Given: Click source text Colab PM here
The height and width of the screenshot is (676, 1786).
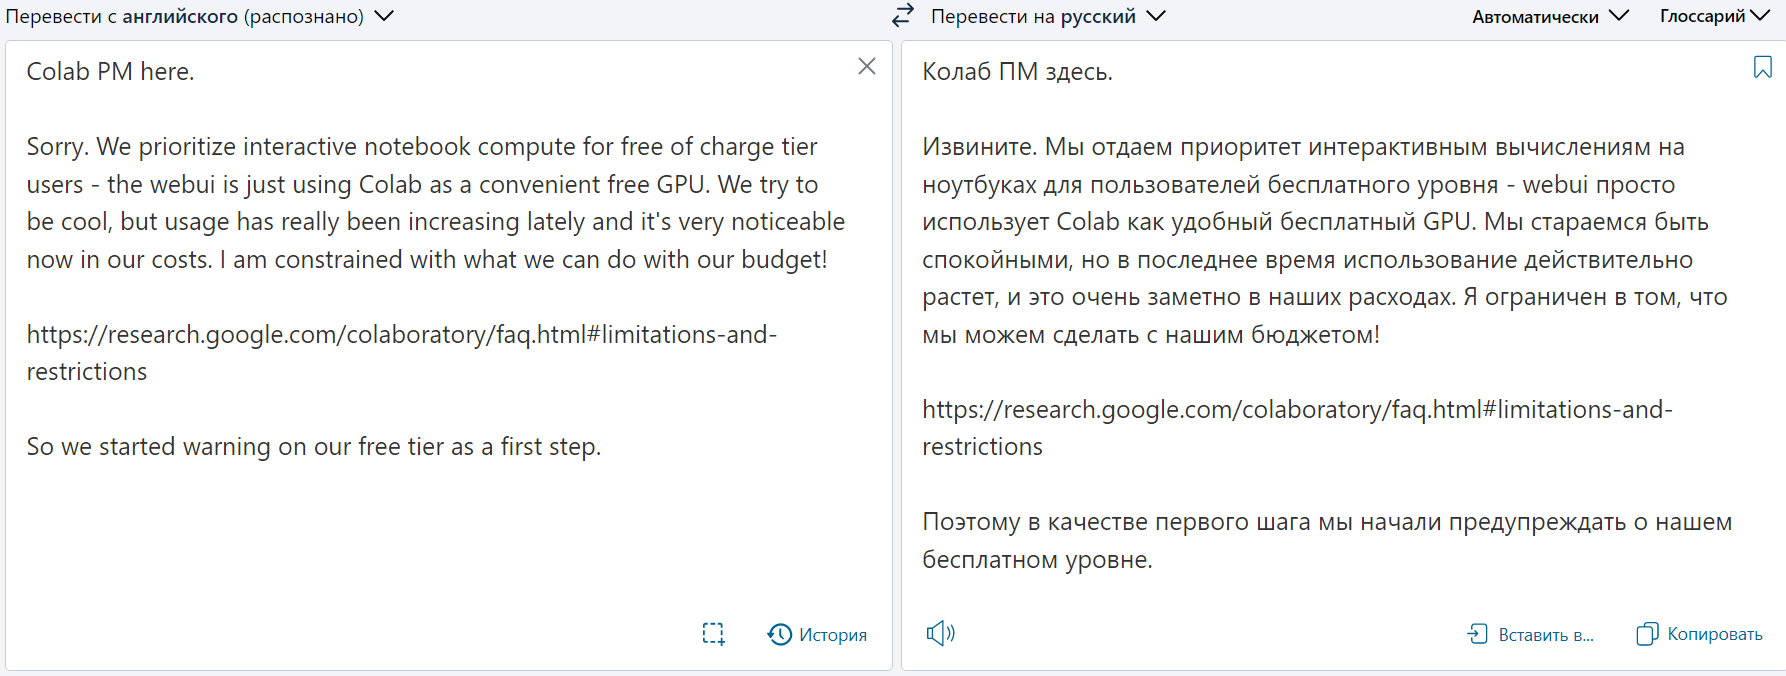Looking at the screenshot, I should point(110,72).
